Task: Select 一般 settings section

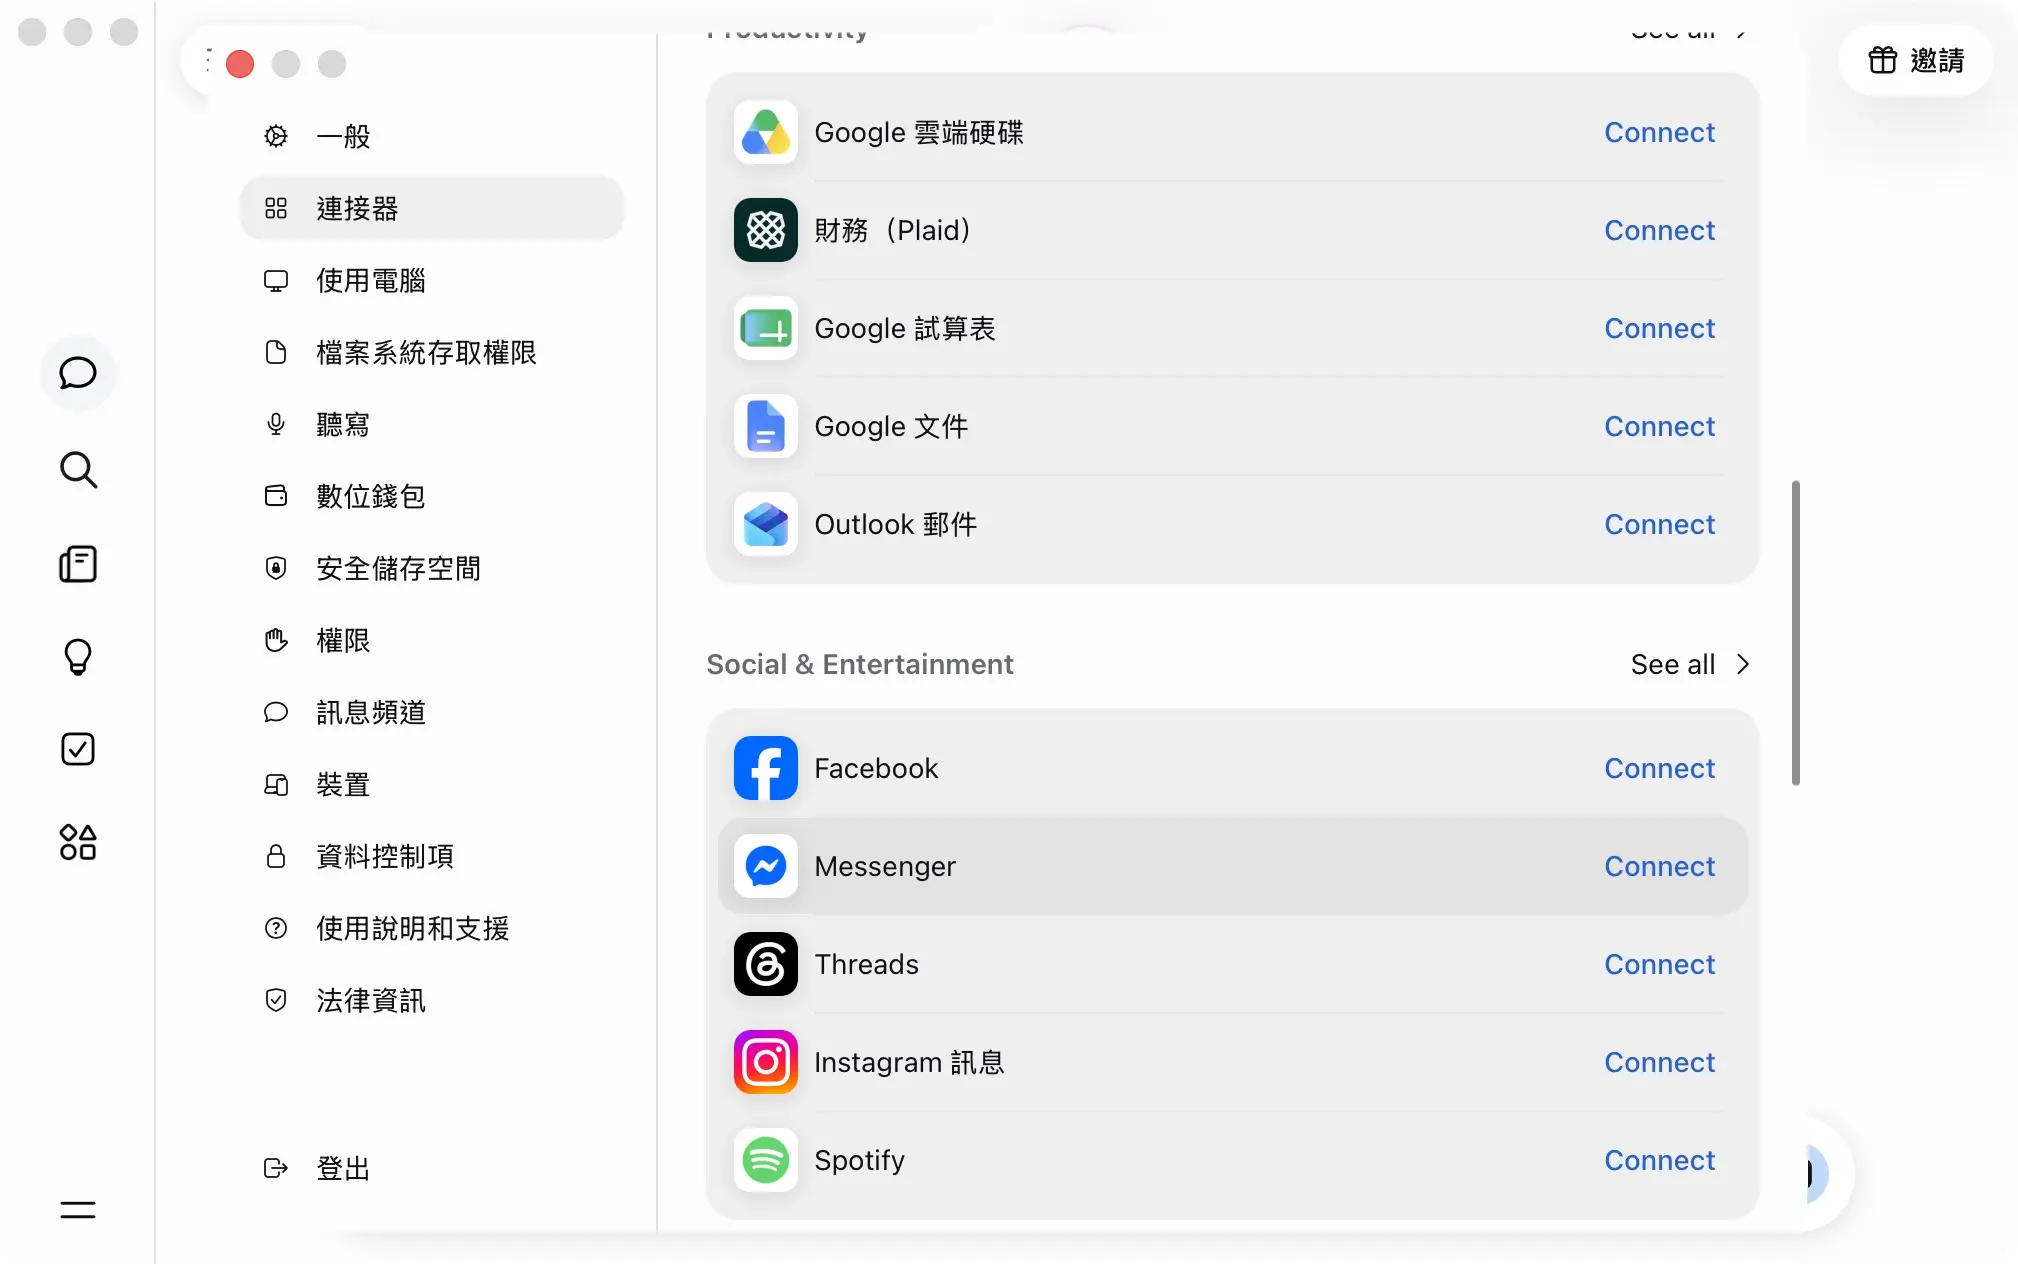Action: (432, 136)
